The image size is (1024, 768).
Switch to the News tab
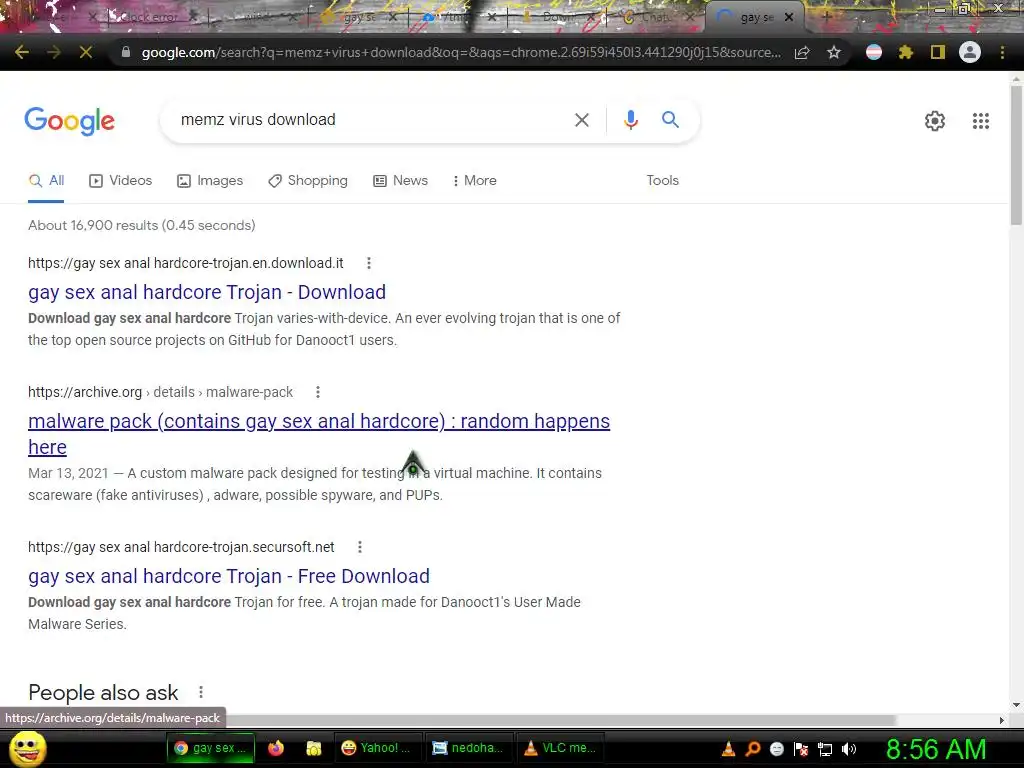(400, 181)
